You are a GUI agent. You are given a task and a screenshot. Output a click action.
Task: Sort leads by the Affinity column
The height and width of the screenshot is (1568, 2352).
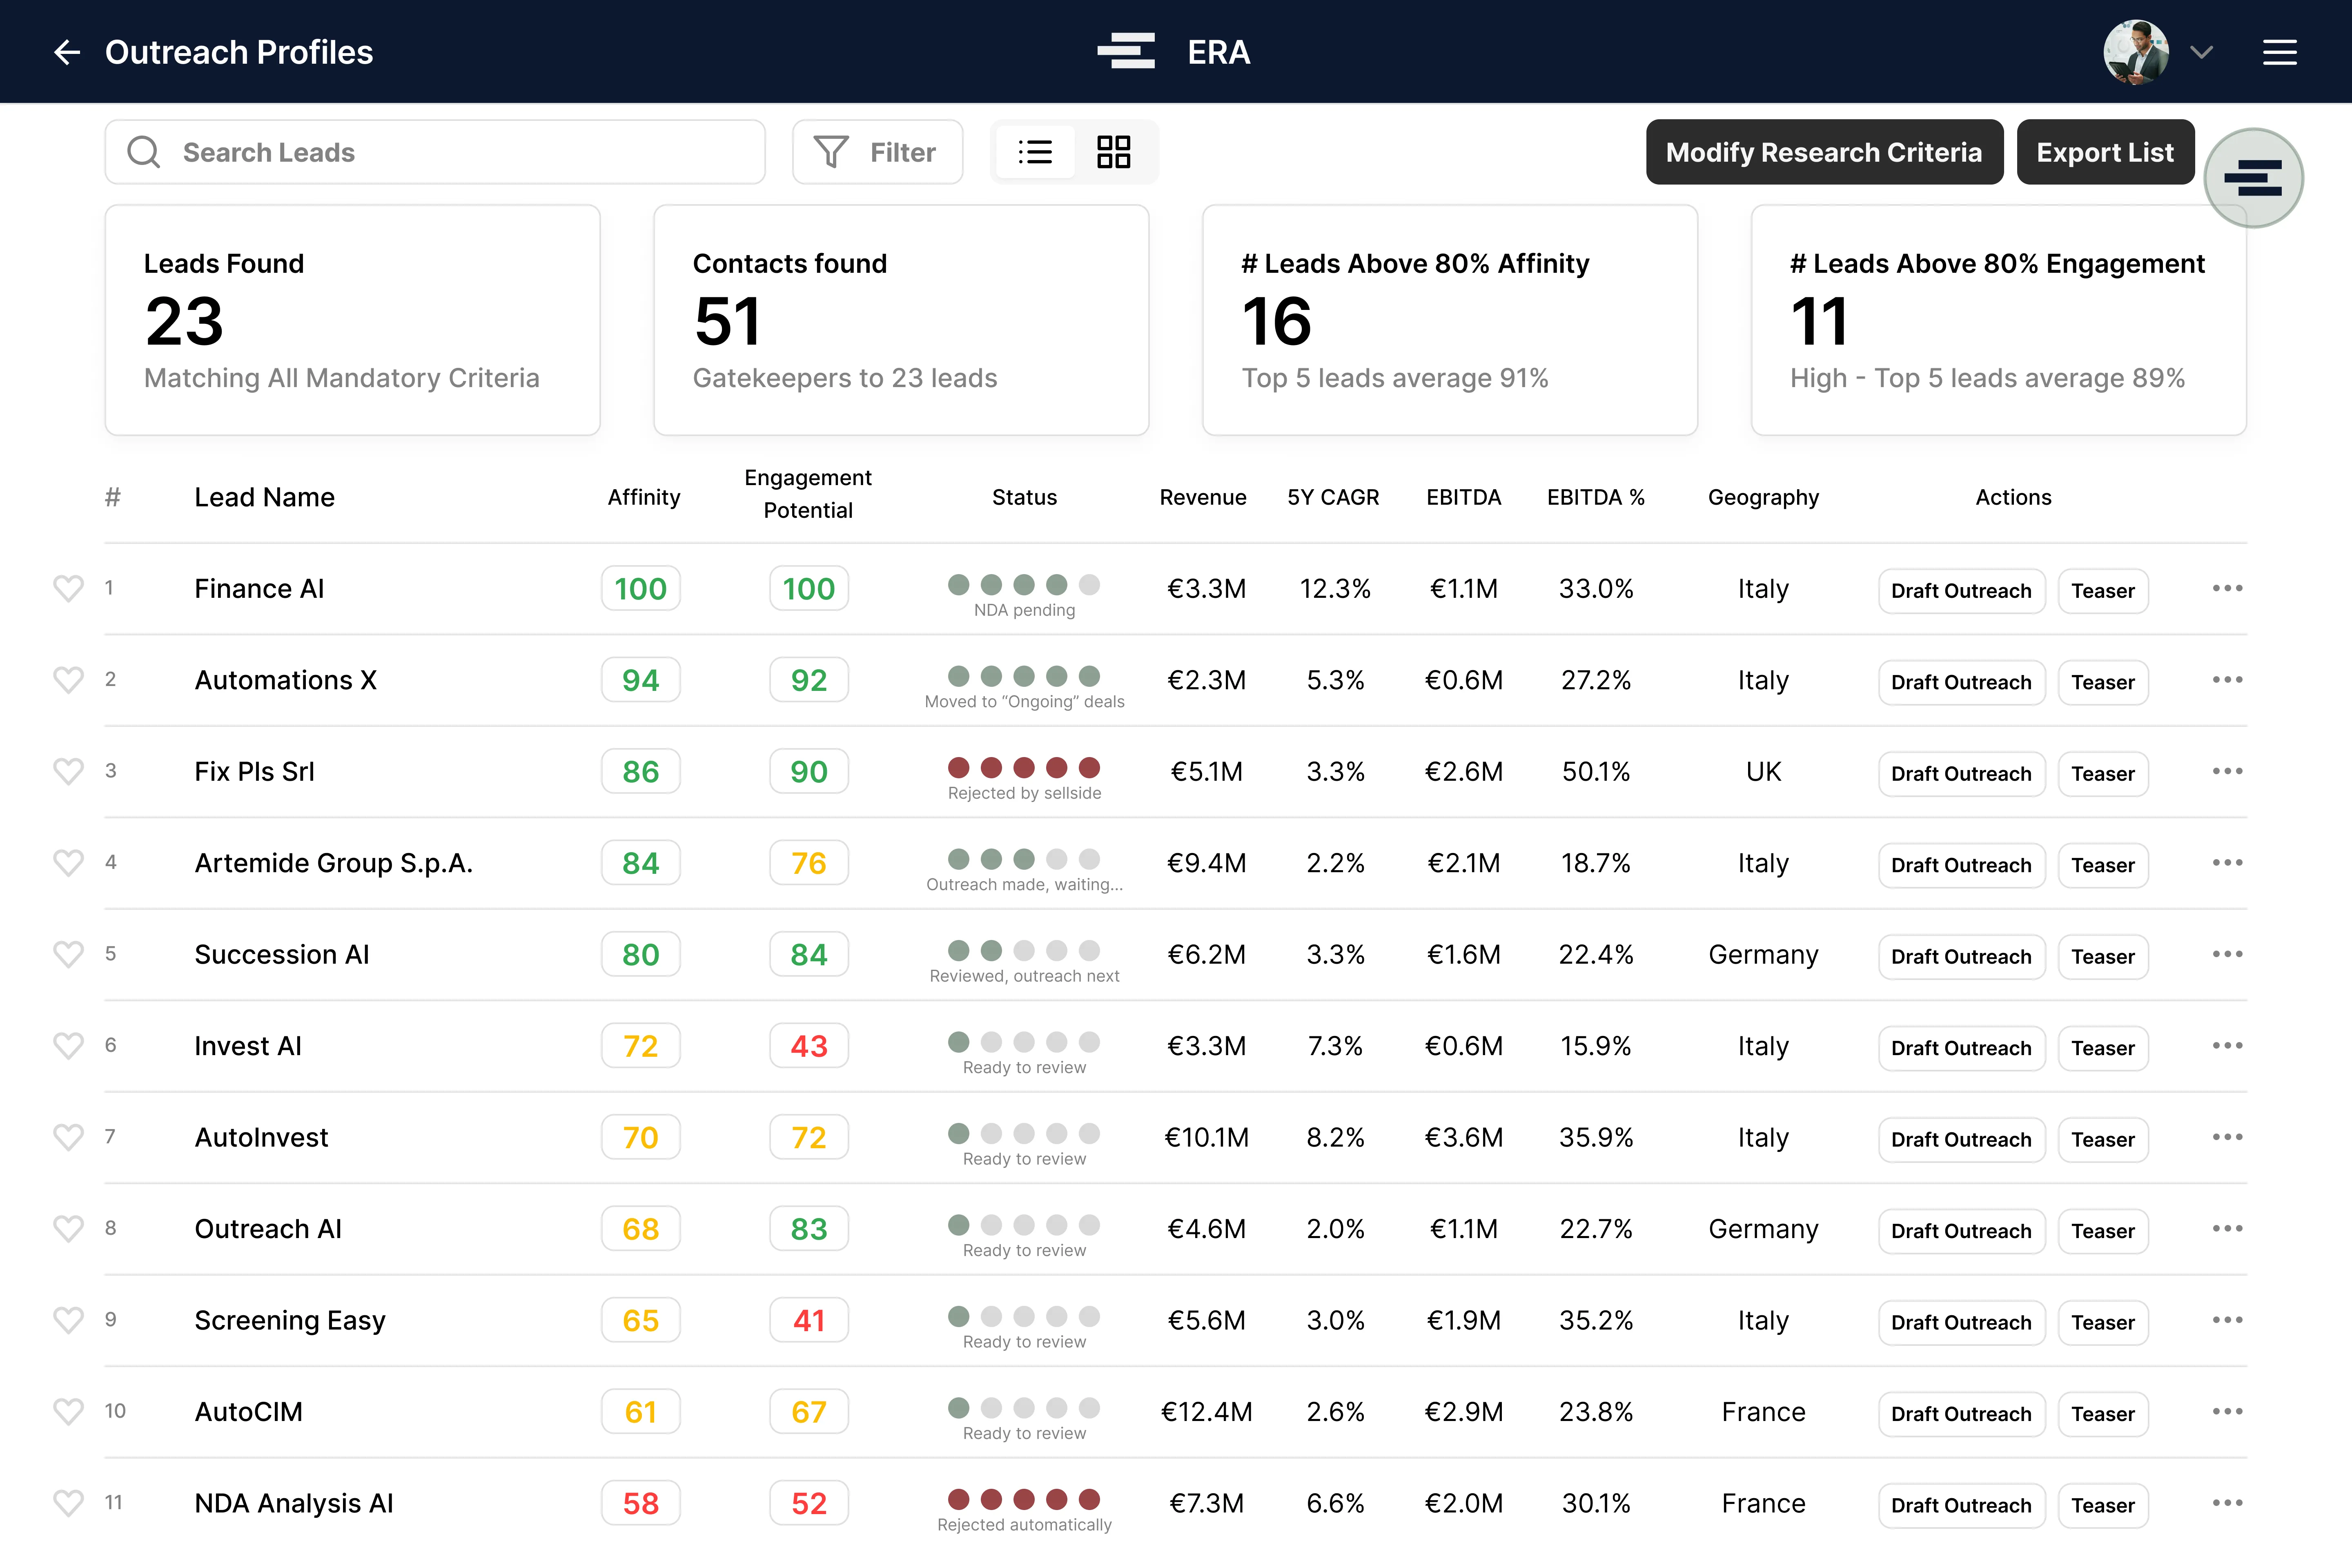point(643,497)
